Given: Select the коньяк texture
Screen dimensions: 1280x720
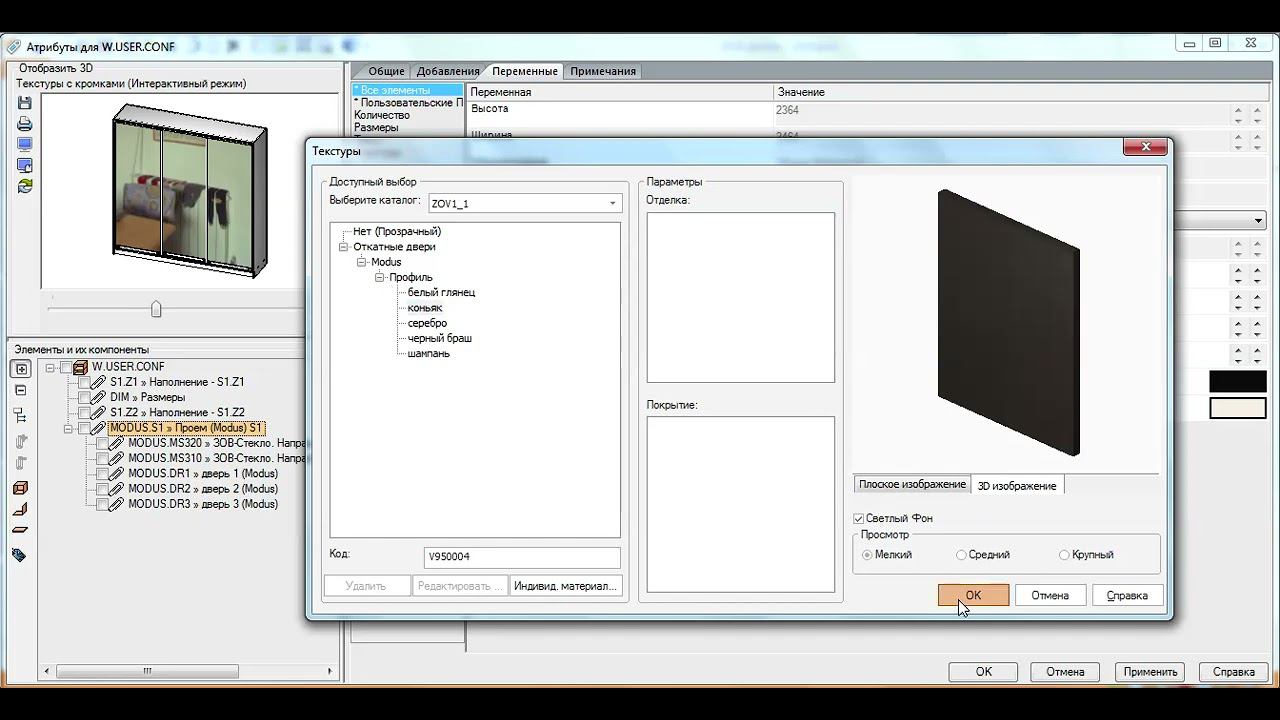Looking at the screenshot, I should (425, 308).
